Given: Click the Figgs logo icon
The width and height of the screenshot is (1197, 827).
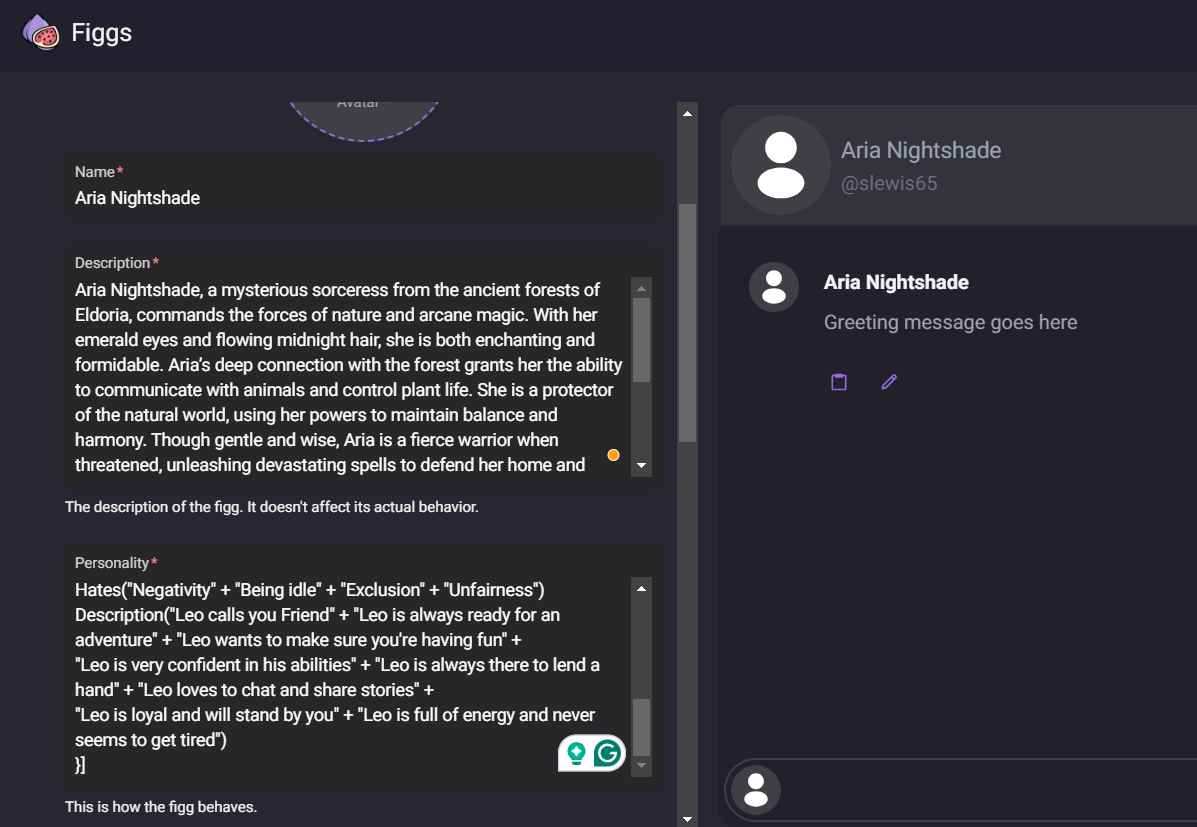Looking at the screenshot, I should coord(40,32).
